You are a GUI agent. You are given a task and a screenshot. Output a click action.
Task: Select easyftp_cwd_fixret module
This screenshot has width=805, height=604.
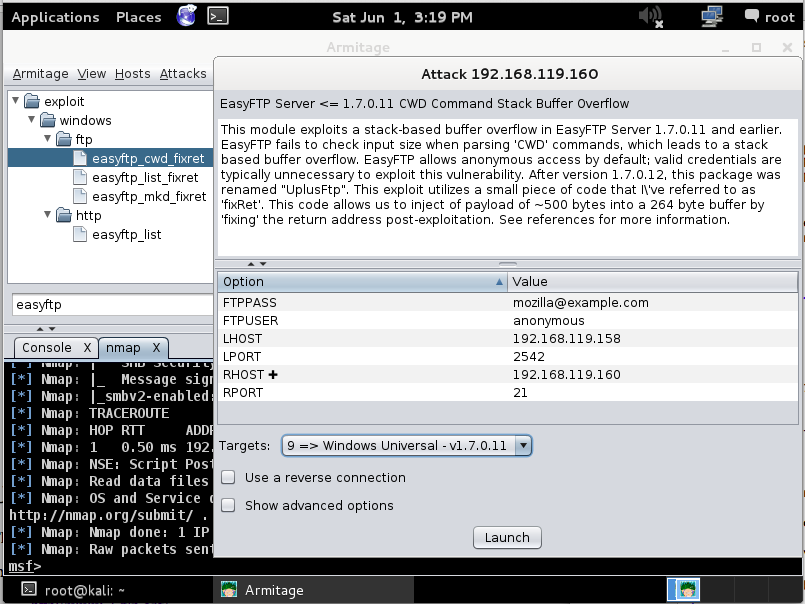pos(148,158)
